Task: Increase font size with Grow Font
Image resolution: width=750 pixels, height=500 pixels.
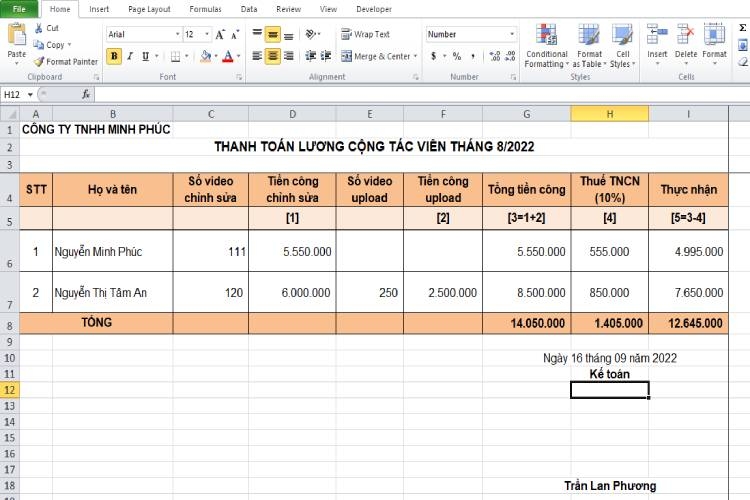Action: click(220, 34)
